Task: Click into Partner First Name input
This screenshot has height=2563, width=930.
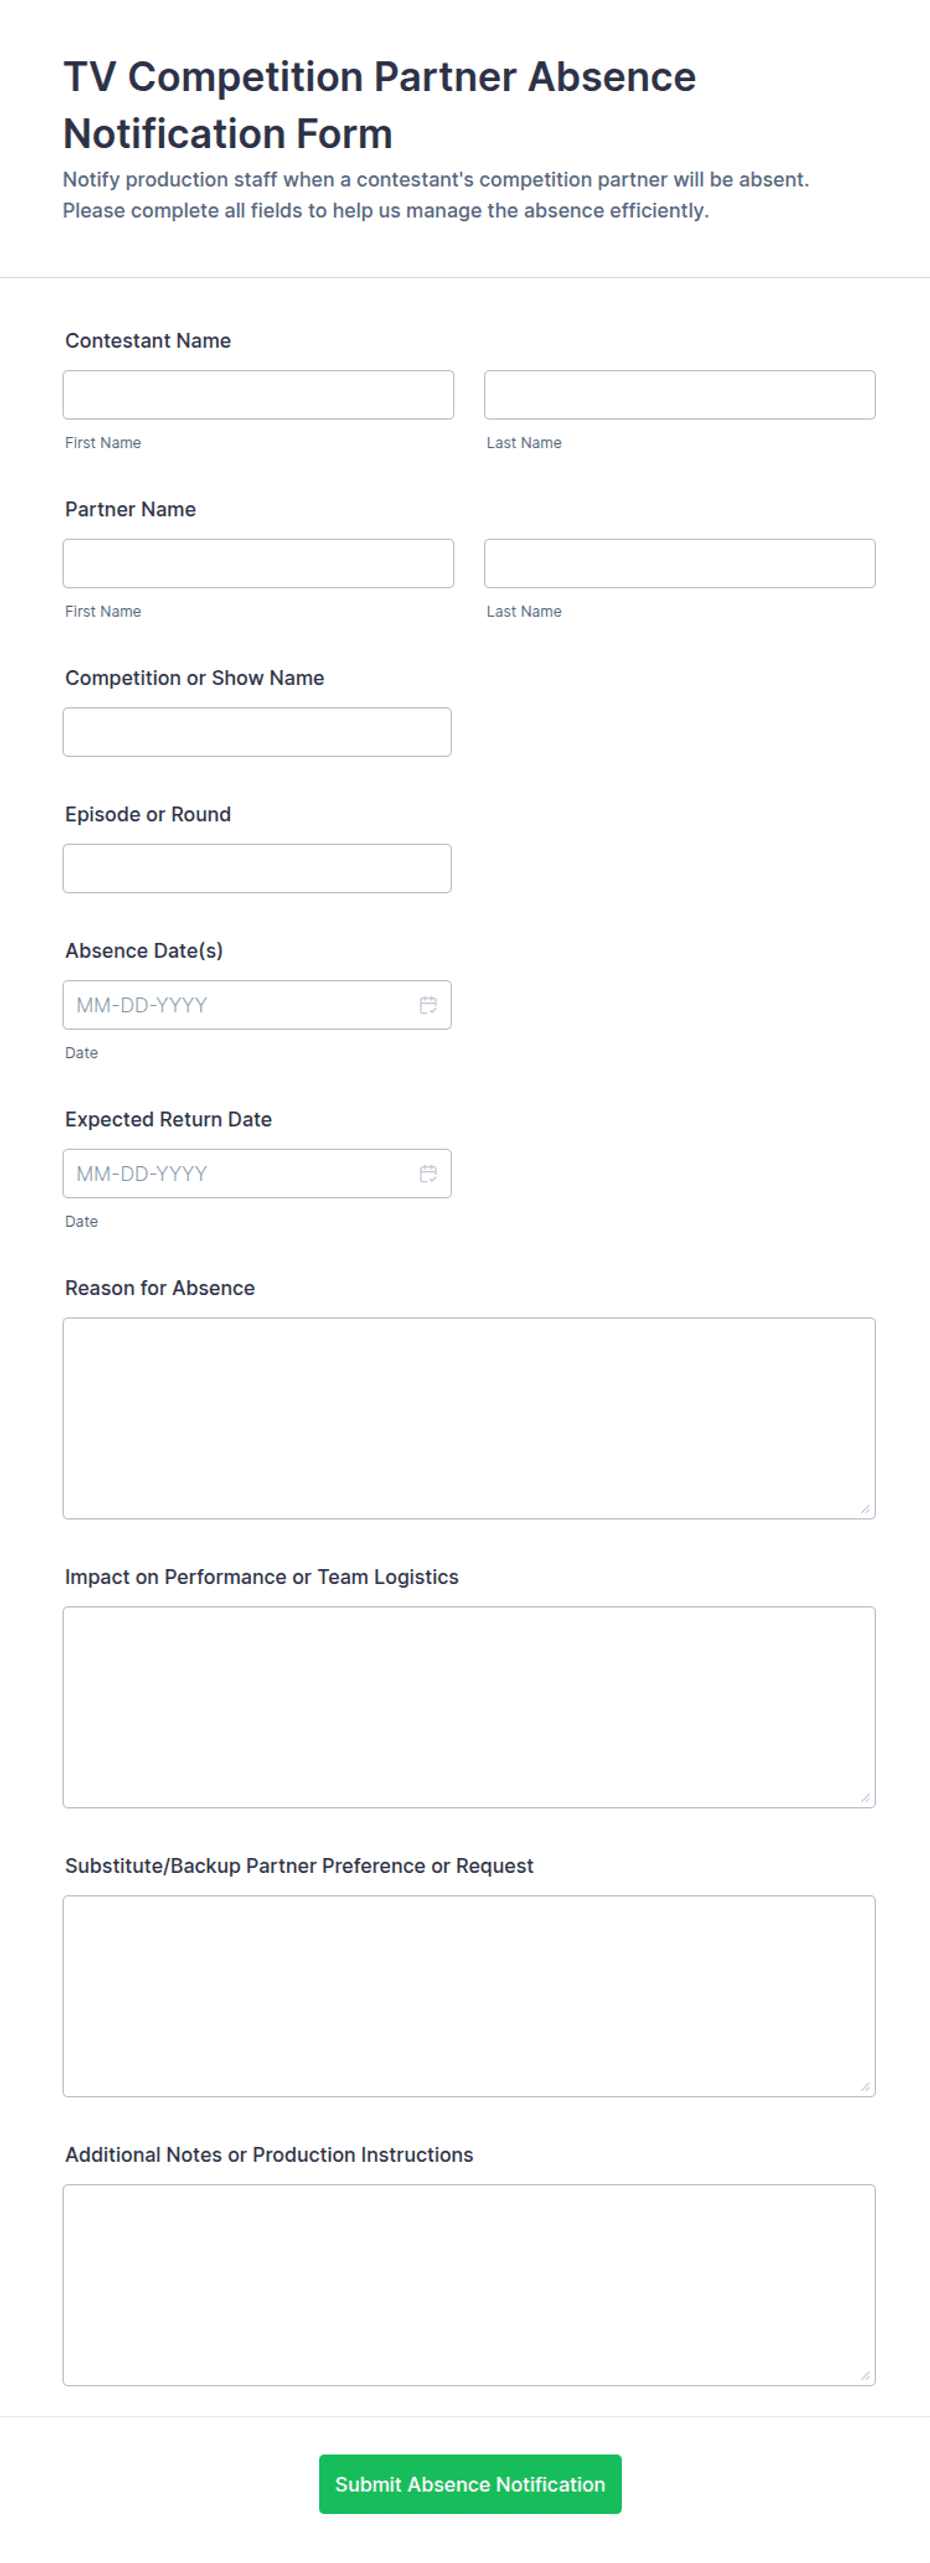Action: [x=258, y=563]
